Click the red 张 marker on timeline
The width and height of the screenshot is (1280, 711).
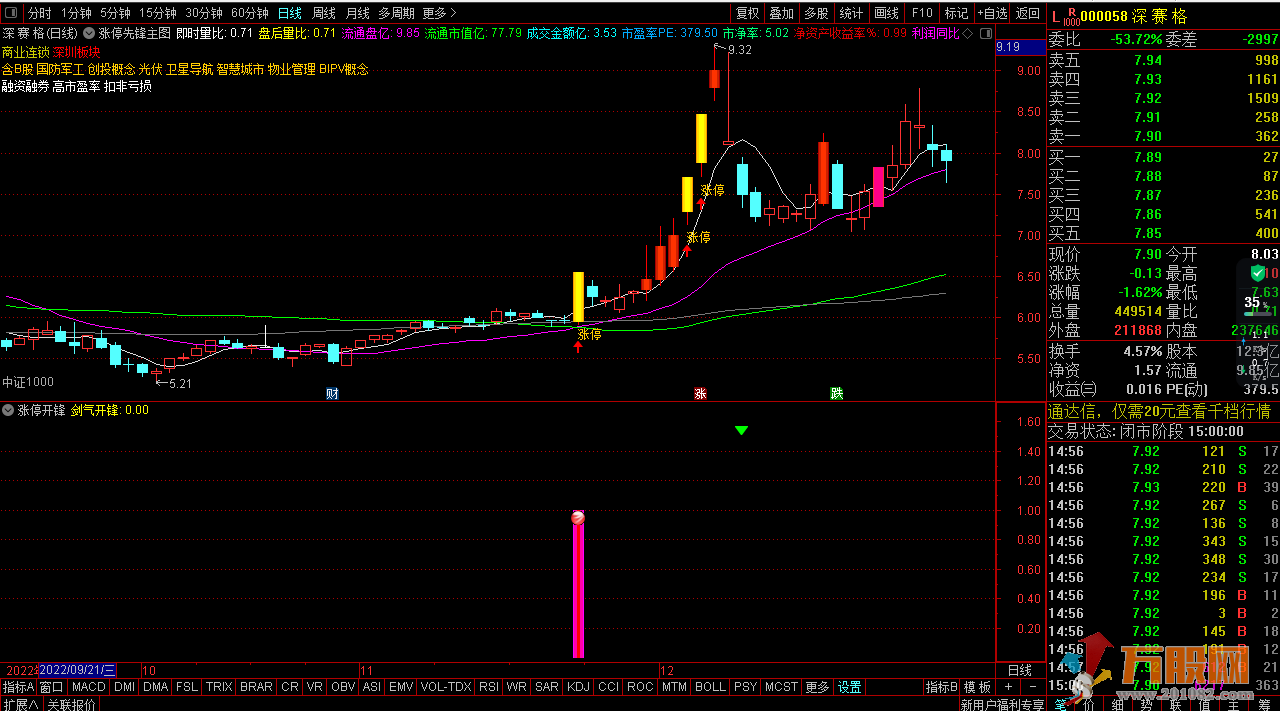pos(700,393)
